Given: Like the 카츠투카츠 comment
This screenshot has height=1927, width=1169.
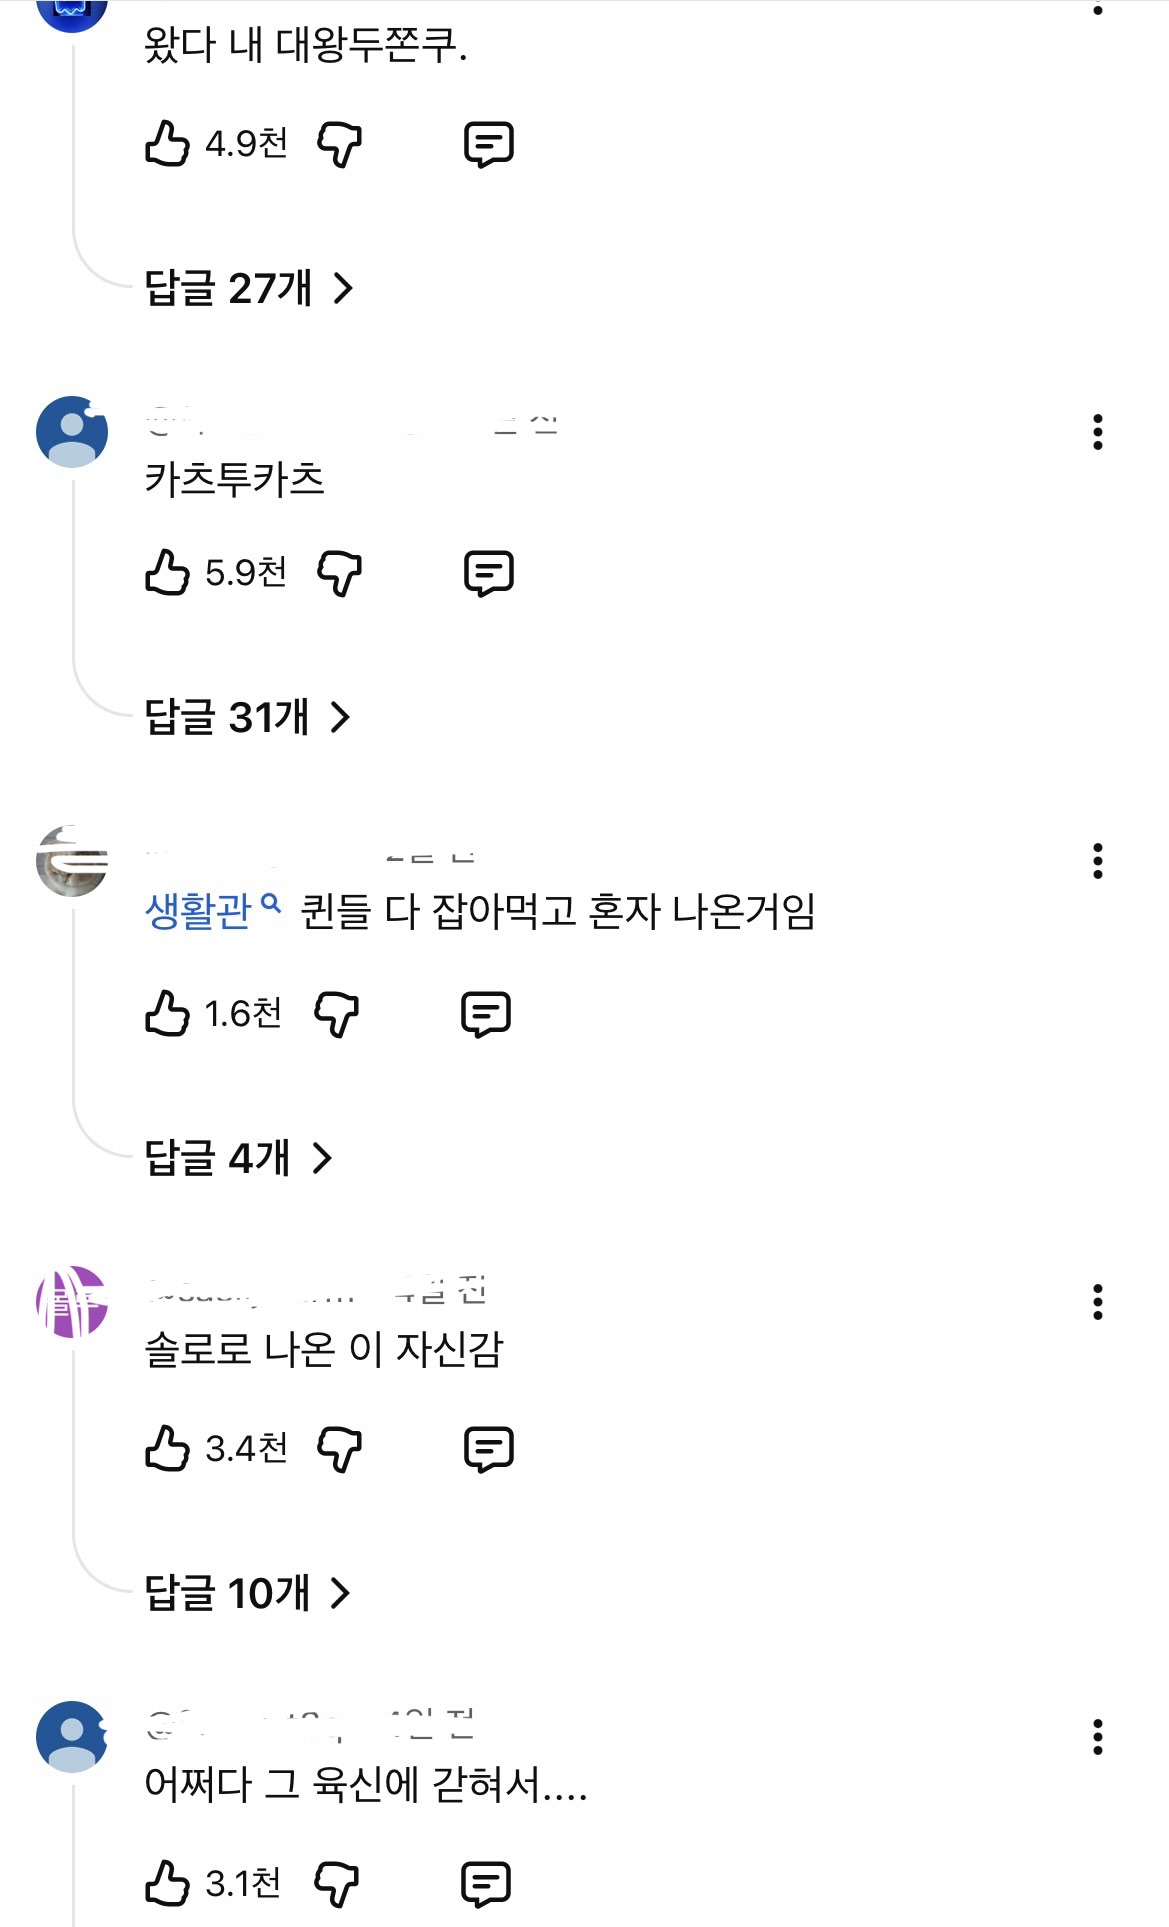Looking at the screenshot, I should coord(168,573).
